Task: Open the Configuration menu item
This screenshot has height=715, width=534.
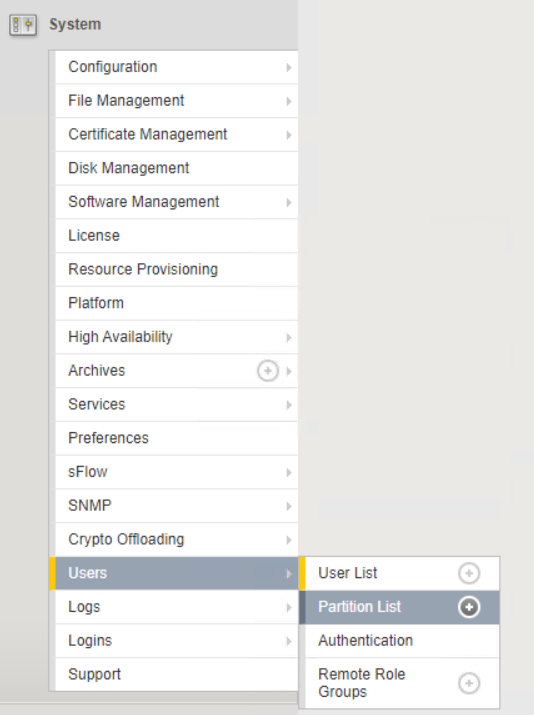Action: tap(176, 67)
